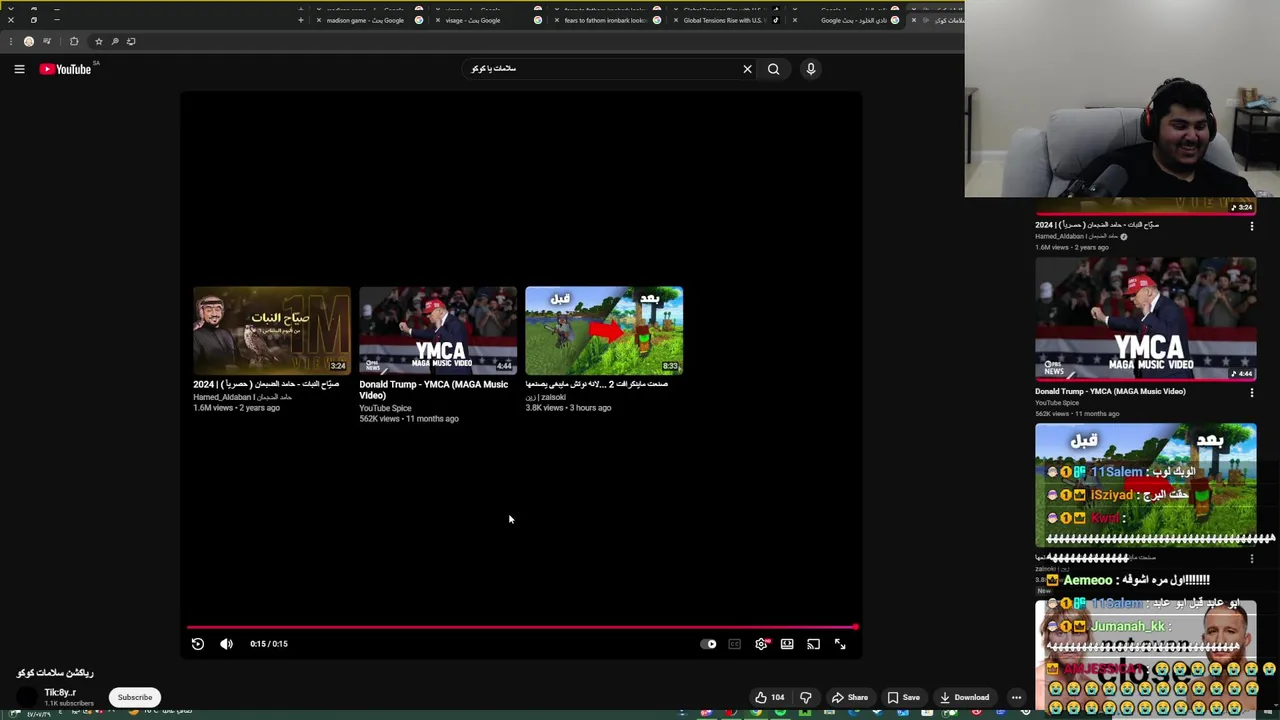Screen dimensions: 1280x720
Task: Go to the YouTube home logo
Action: pos(66,69)
